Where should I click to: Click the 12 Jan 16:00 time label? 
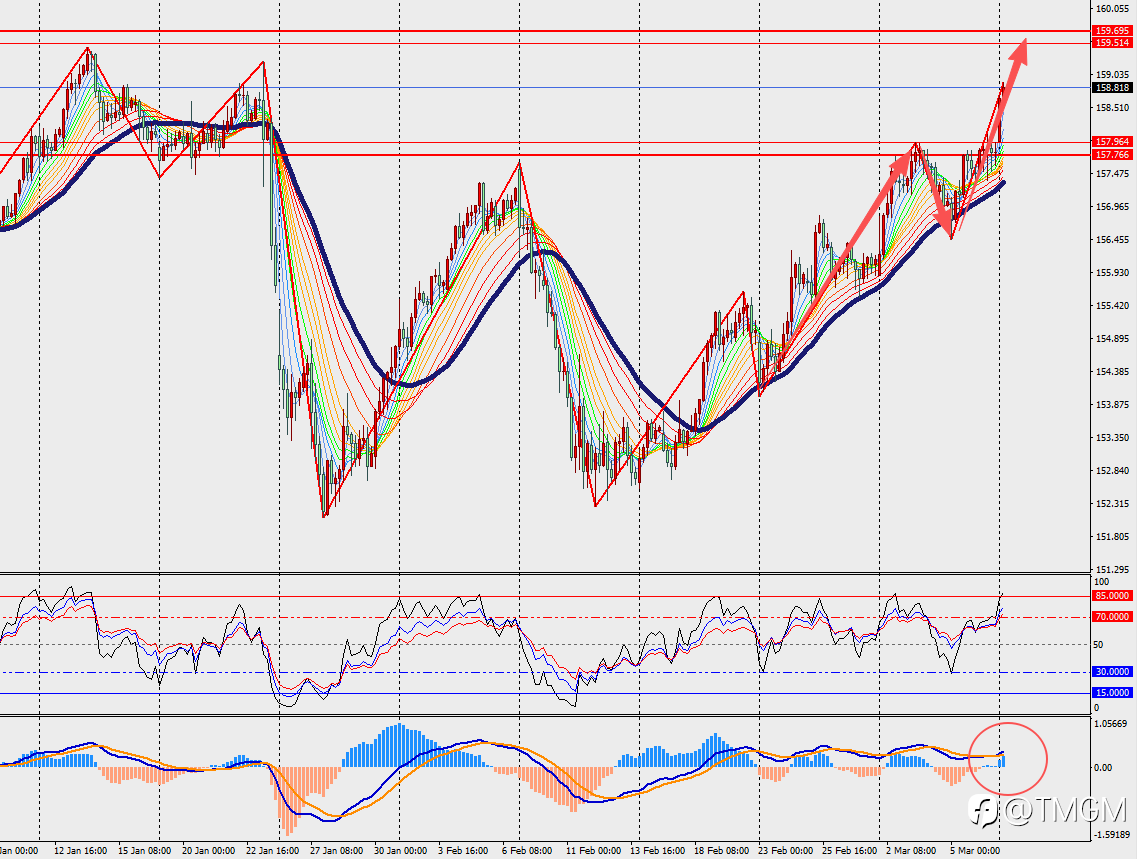[x=81, y=850]
